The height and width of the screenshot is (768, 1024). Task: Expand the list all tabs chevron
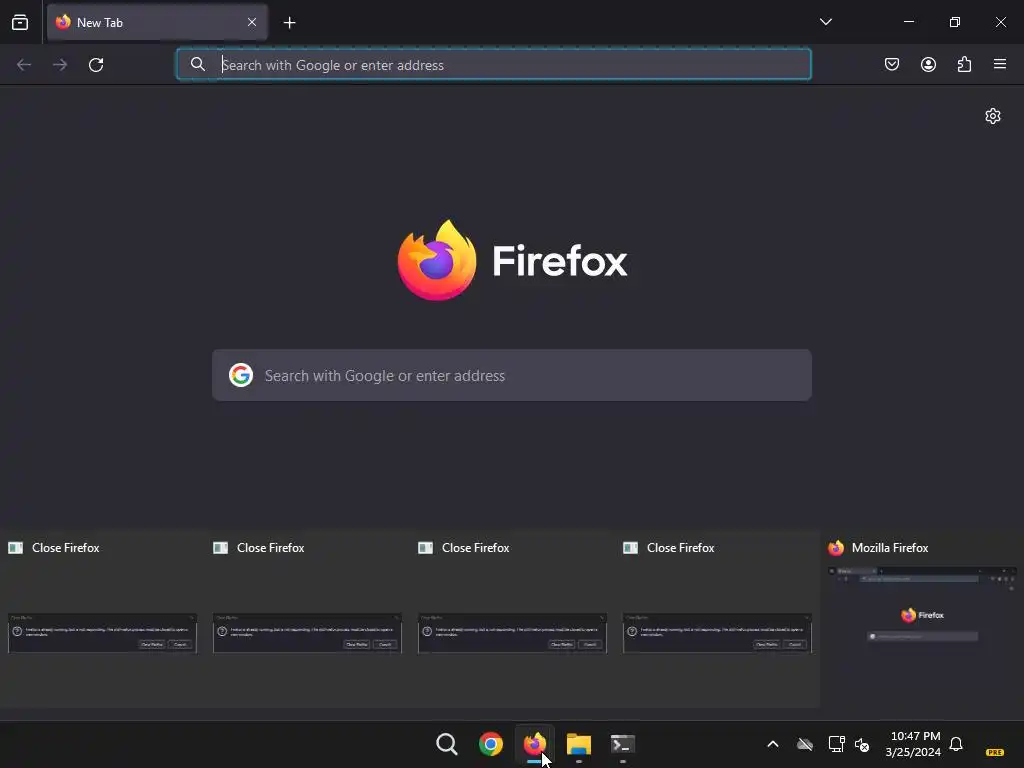pos(825,22)
